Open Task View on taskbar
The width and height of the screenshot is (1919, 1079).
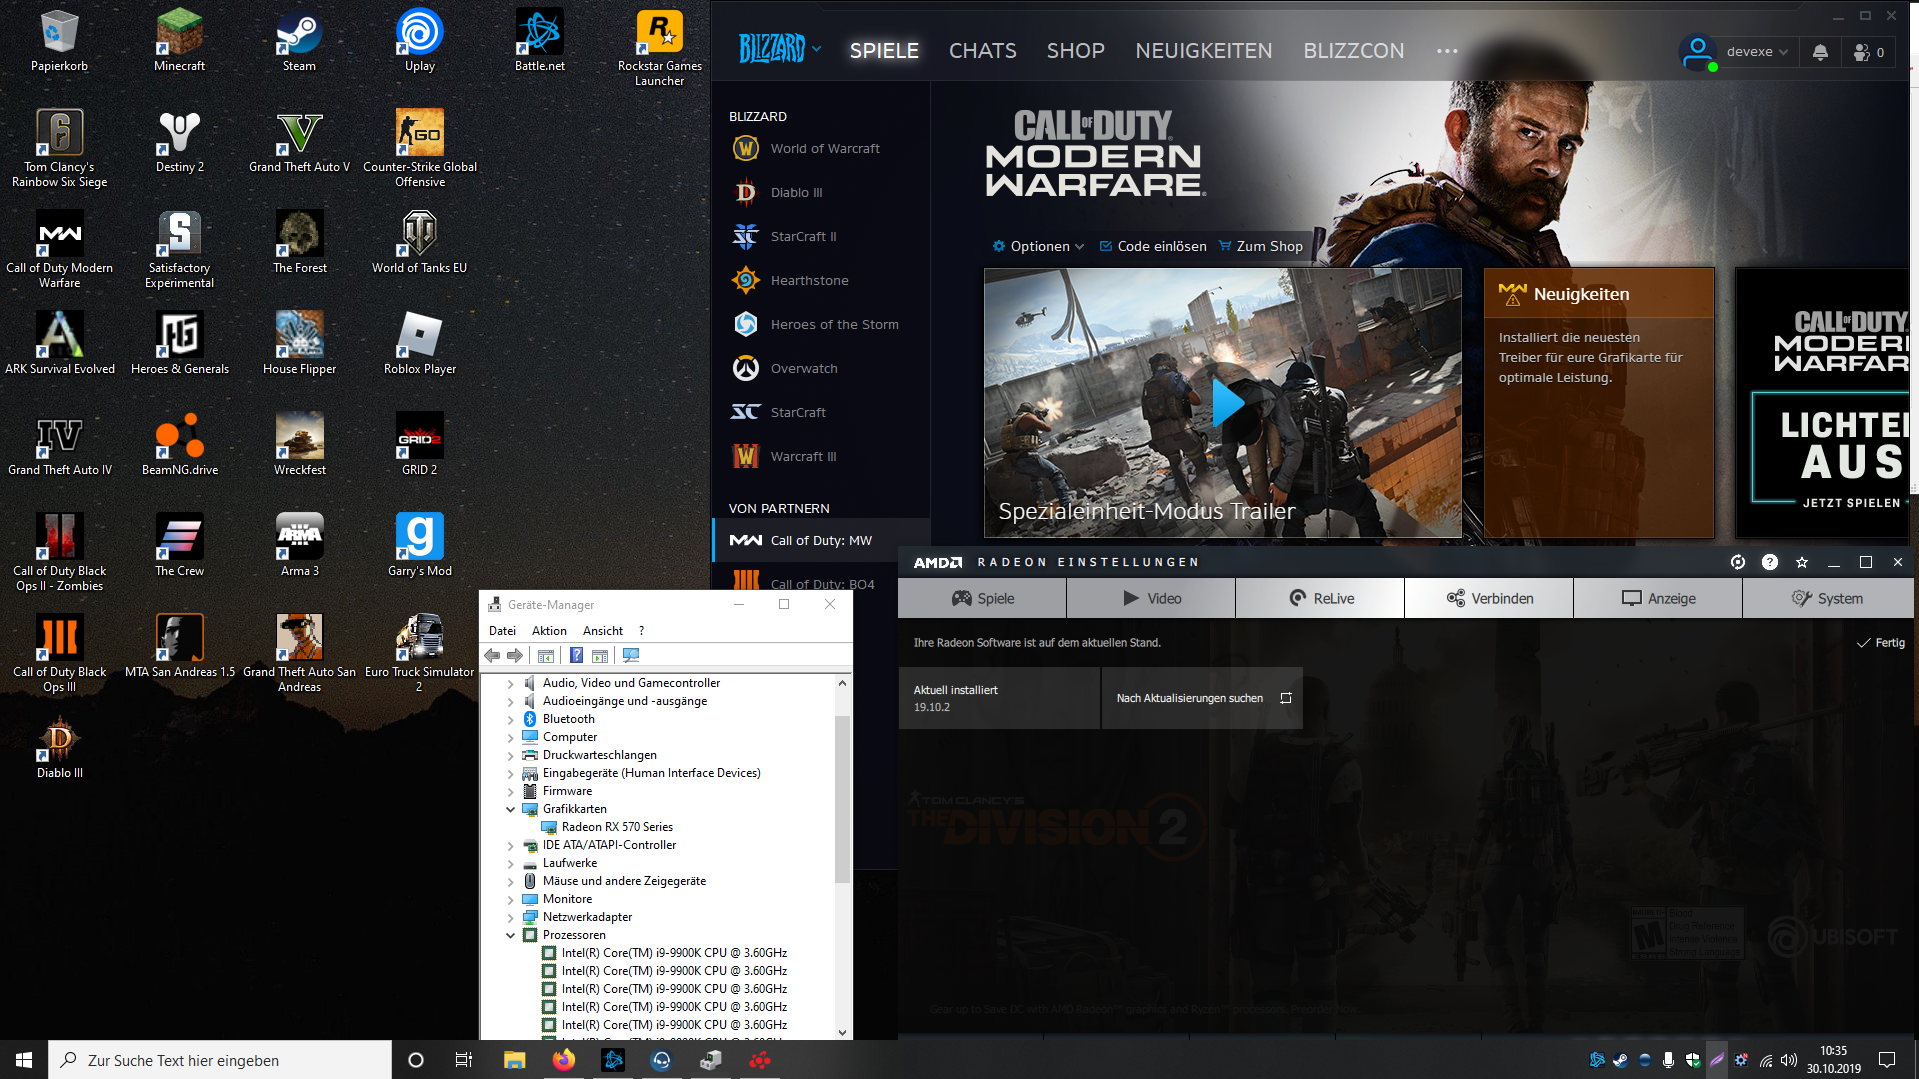tap(464, 1060)
